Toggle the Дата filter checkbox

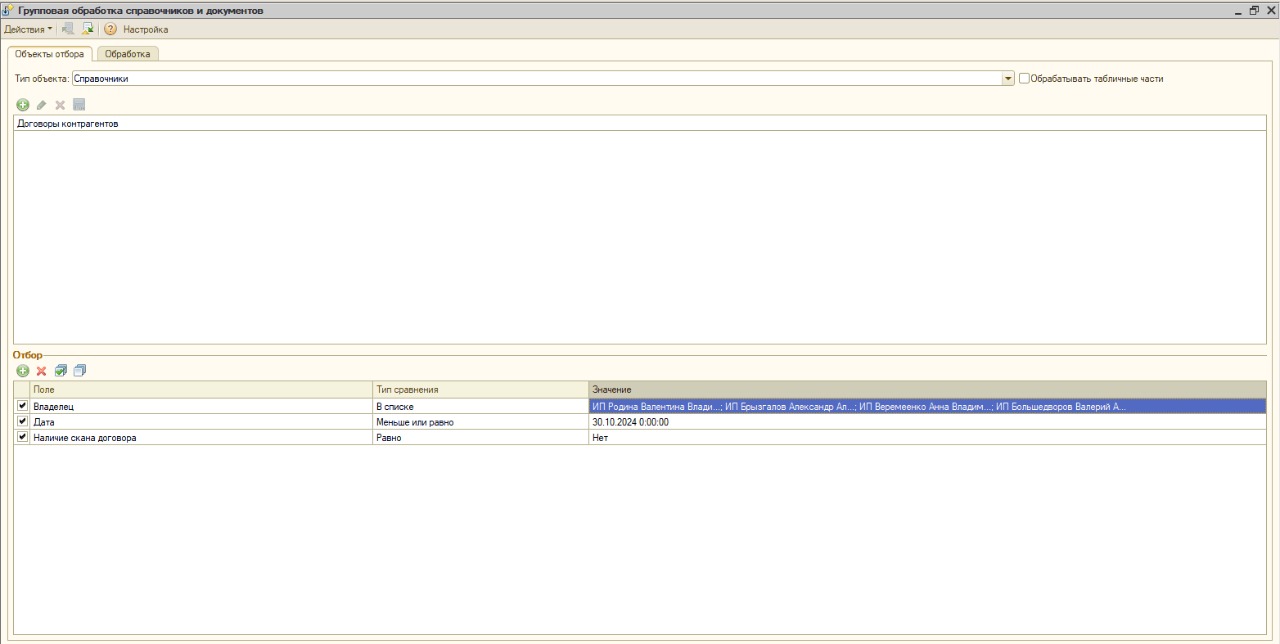[23, 422]
